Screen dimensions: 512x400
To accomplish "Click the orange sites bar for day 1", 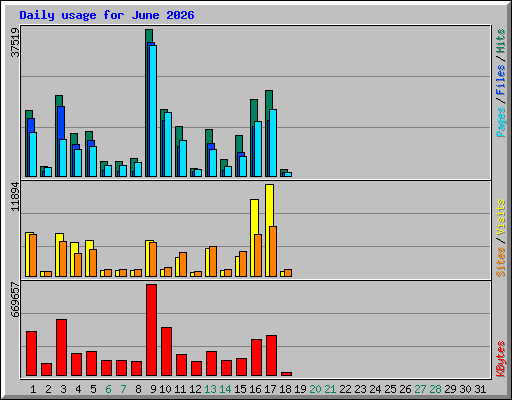I will pyautogui.click(x=33, y=255).
